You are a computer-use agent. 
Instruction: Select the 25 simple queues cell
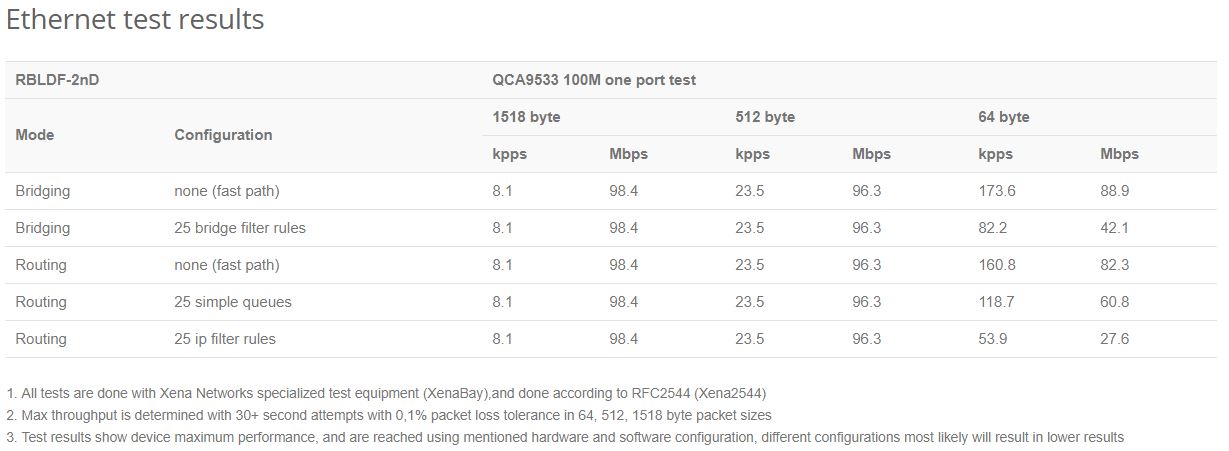(x=233, y=302)
